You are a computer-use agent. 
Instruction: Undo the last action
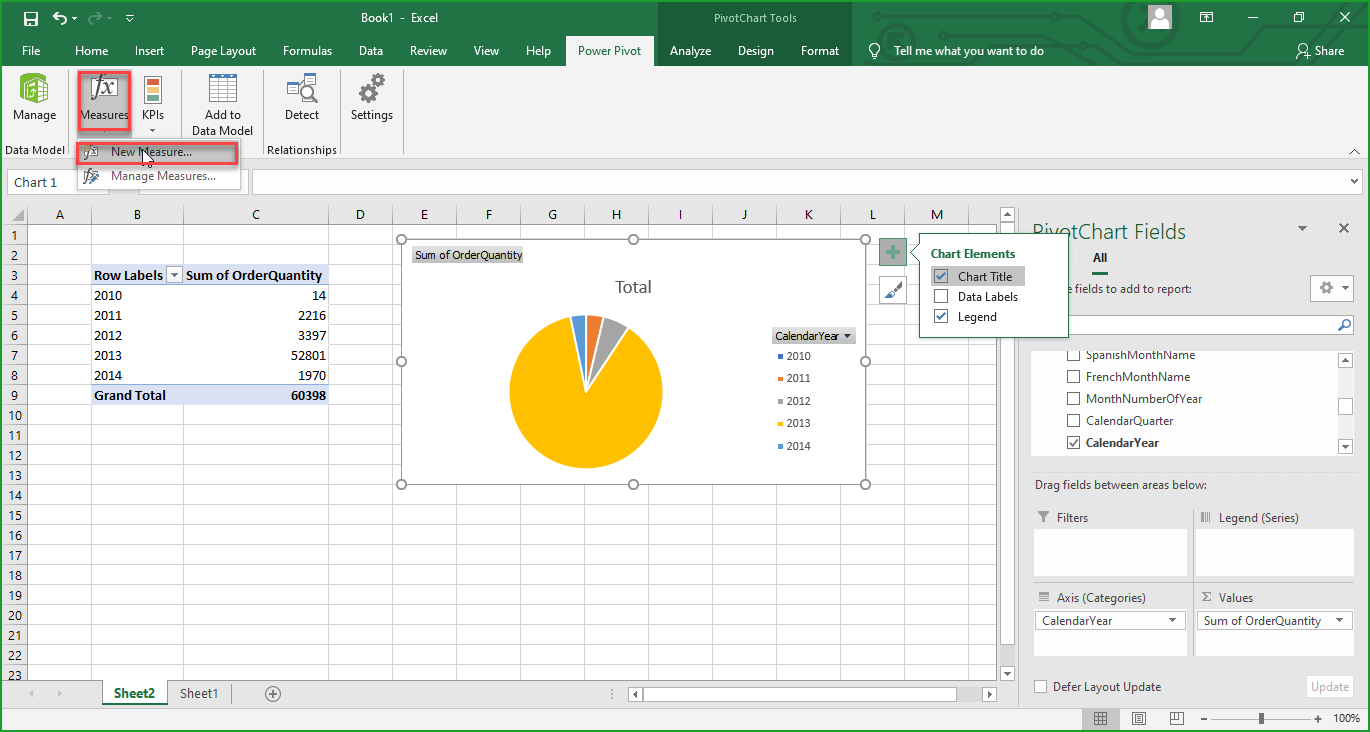pos(60,18)
